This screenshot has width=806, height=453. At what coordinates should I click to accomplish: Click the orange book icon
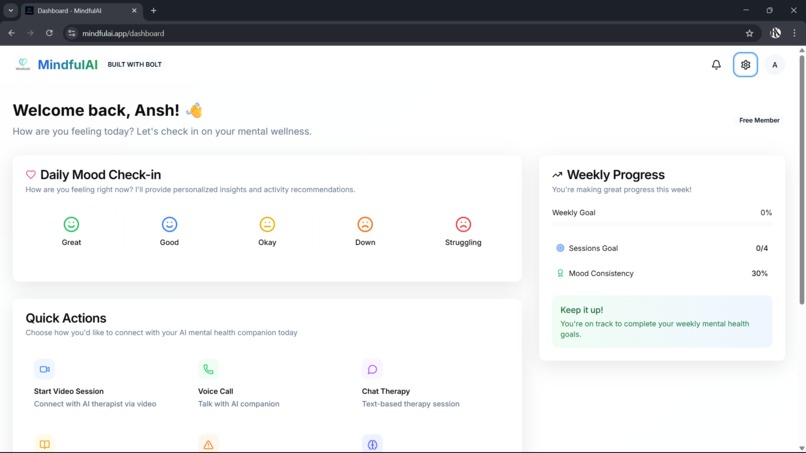coord(44,444)
